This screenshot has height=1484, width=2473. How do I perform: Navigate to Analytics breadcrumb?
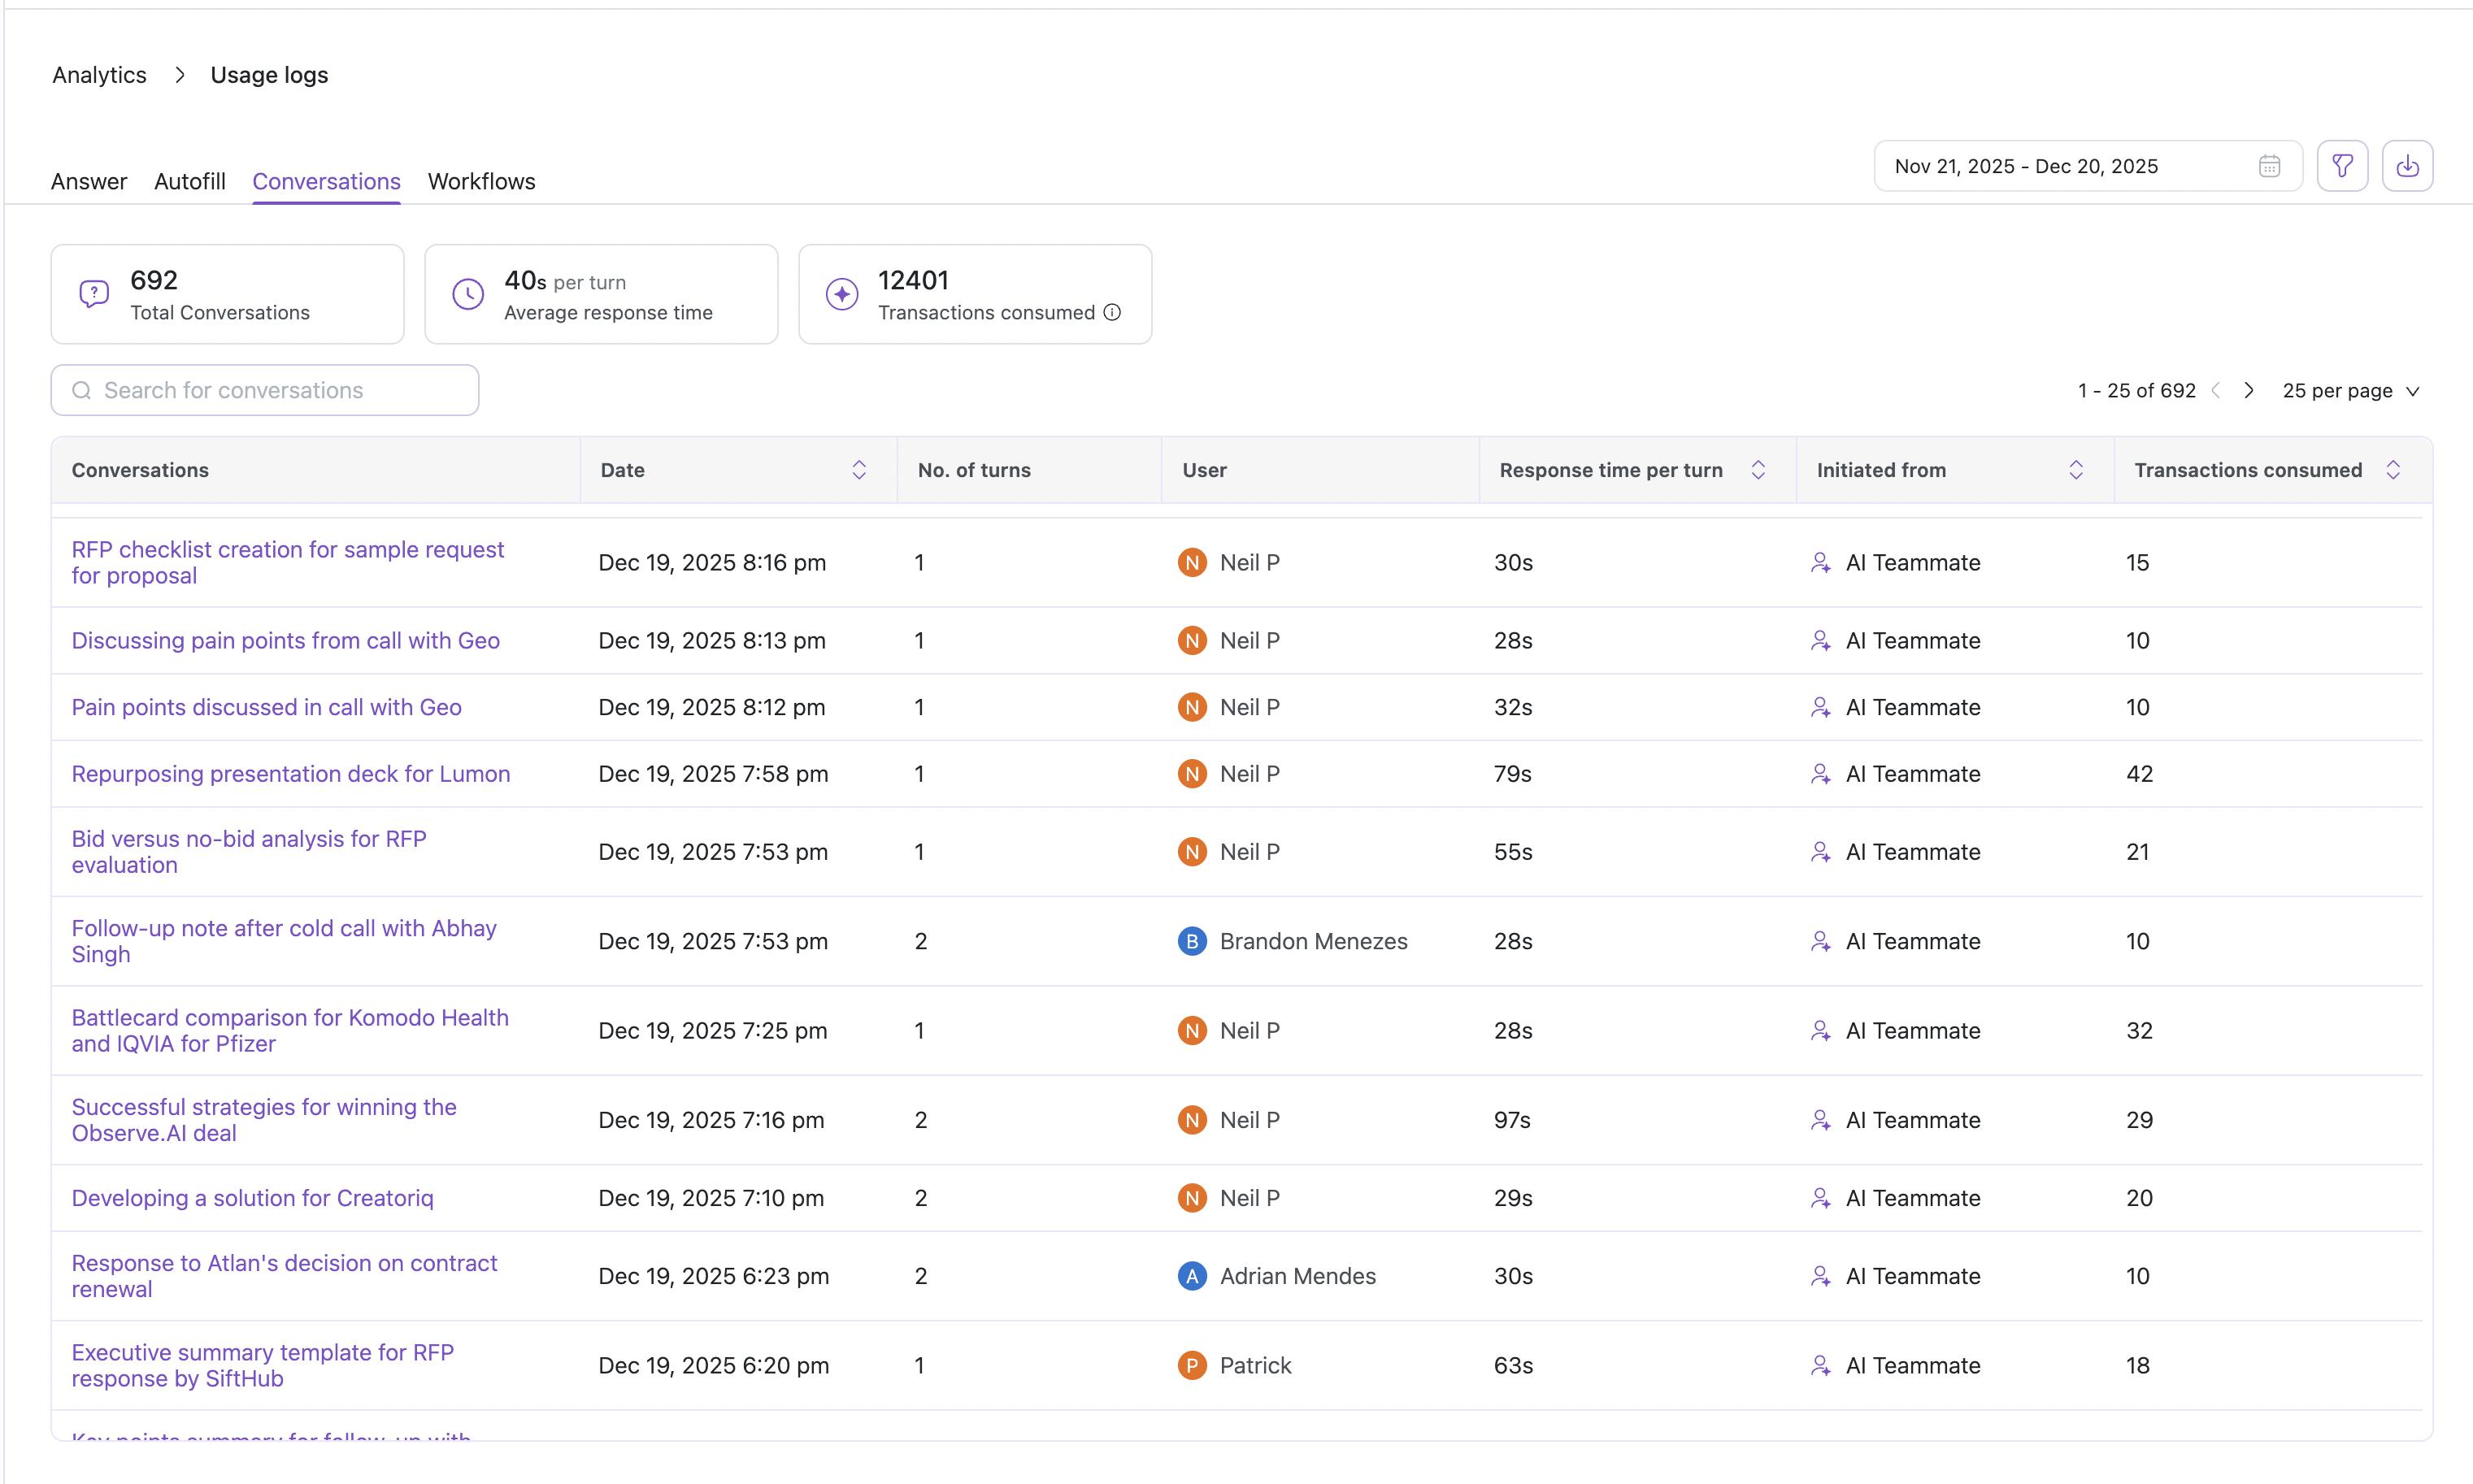tap(99, 75)
